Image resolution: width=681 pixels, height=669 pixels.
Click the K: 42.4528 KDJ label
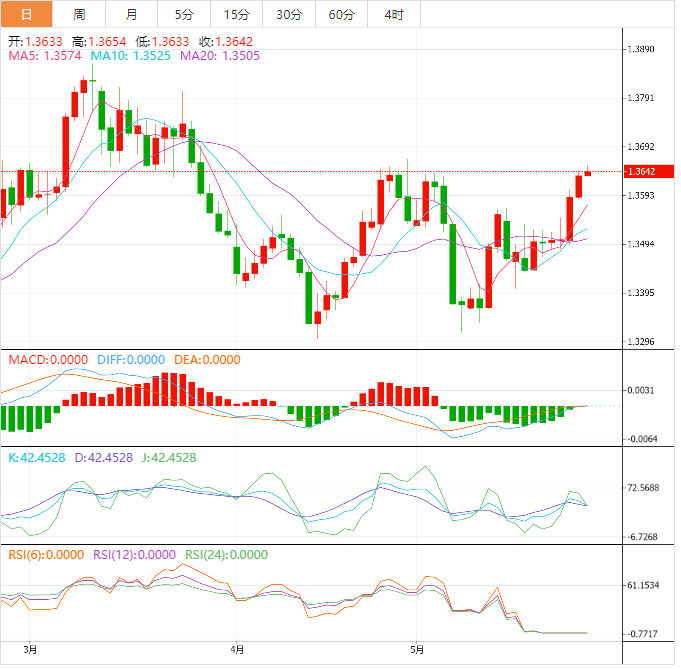[45, 457]
